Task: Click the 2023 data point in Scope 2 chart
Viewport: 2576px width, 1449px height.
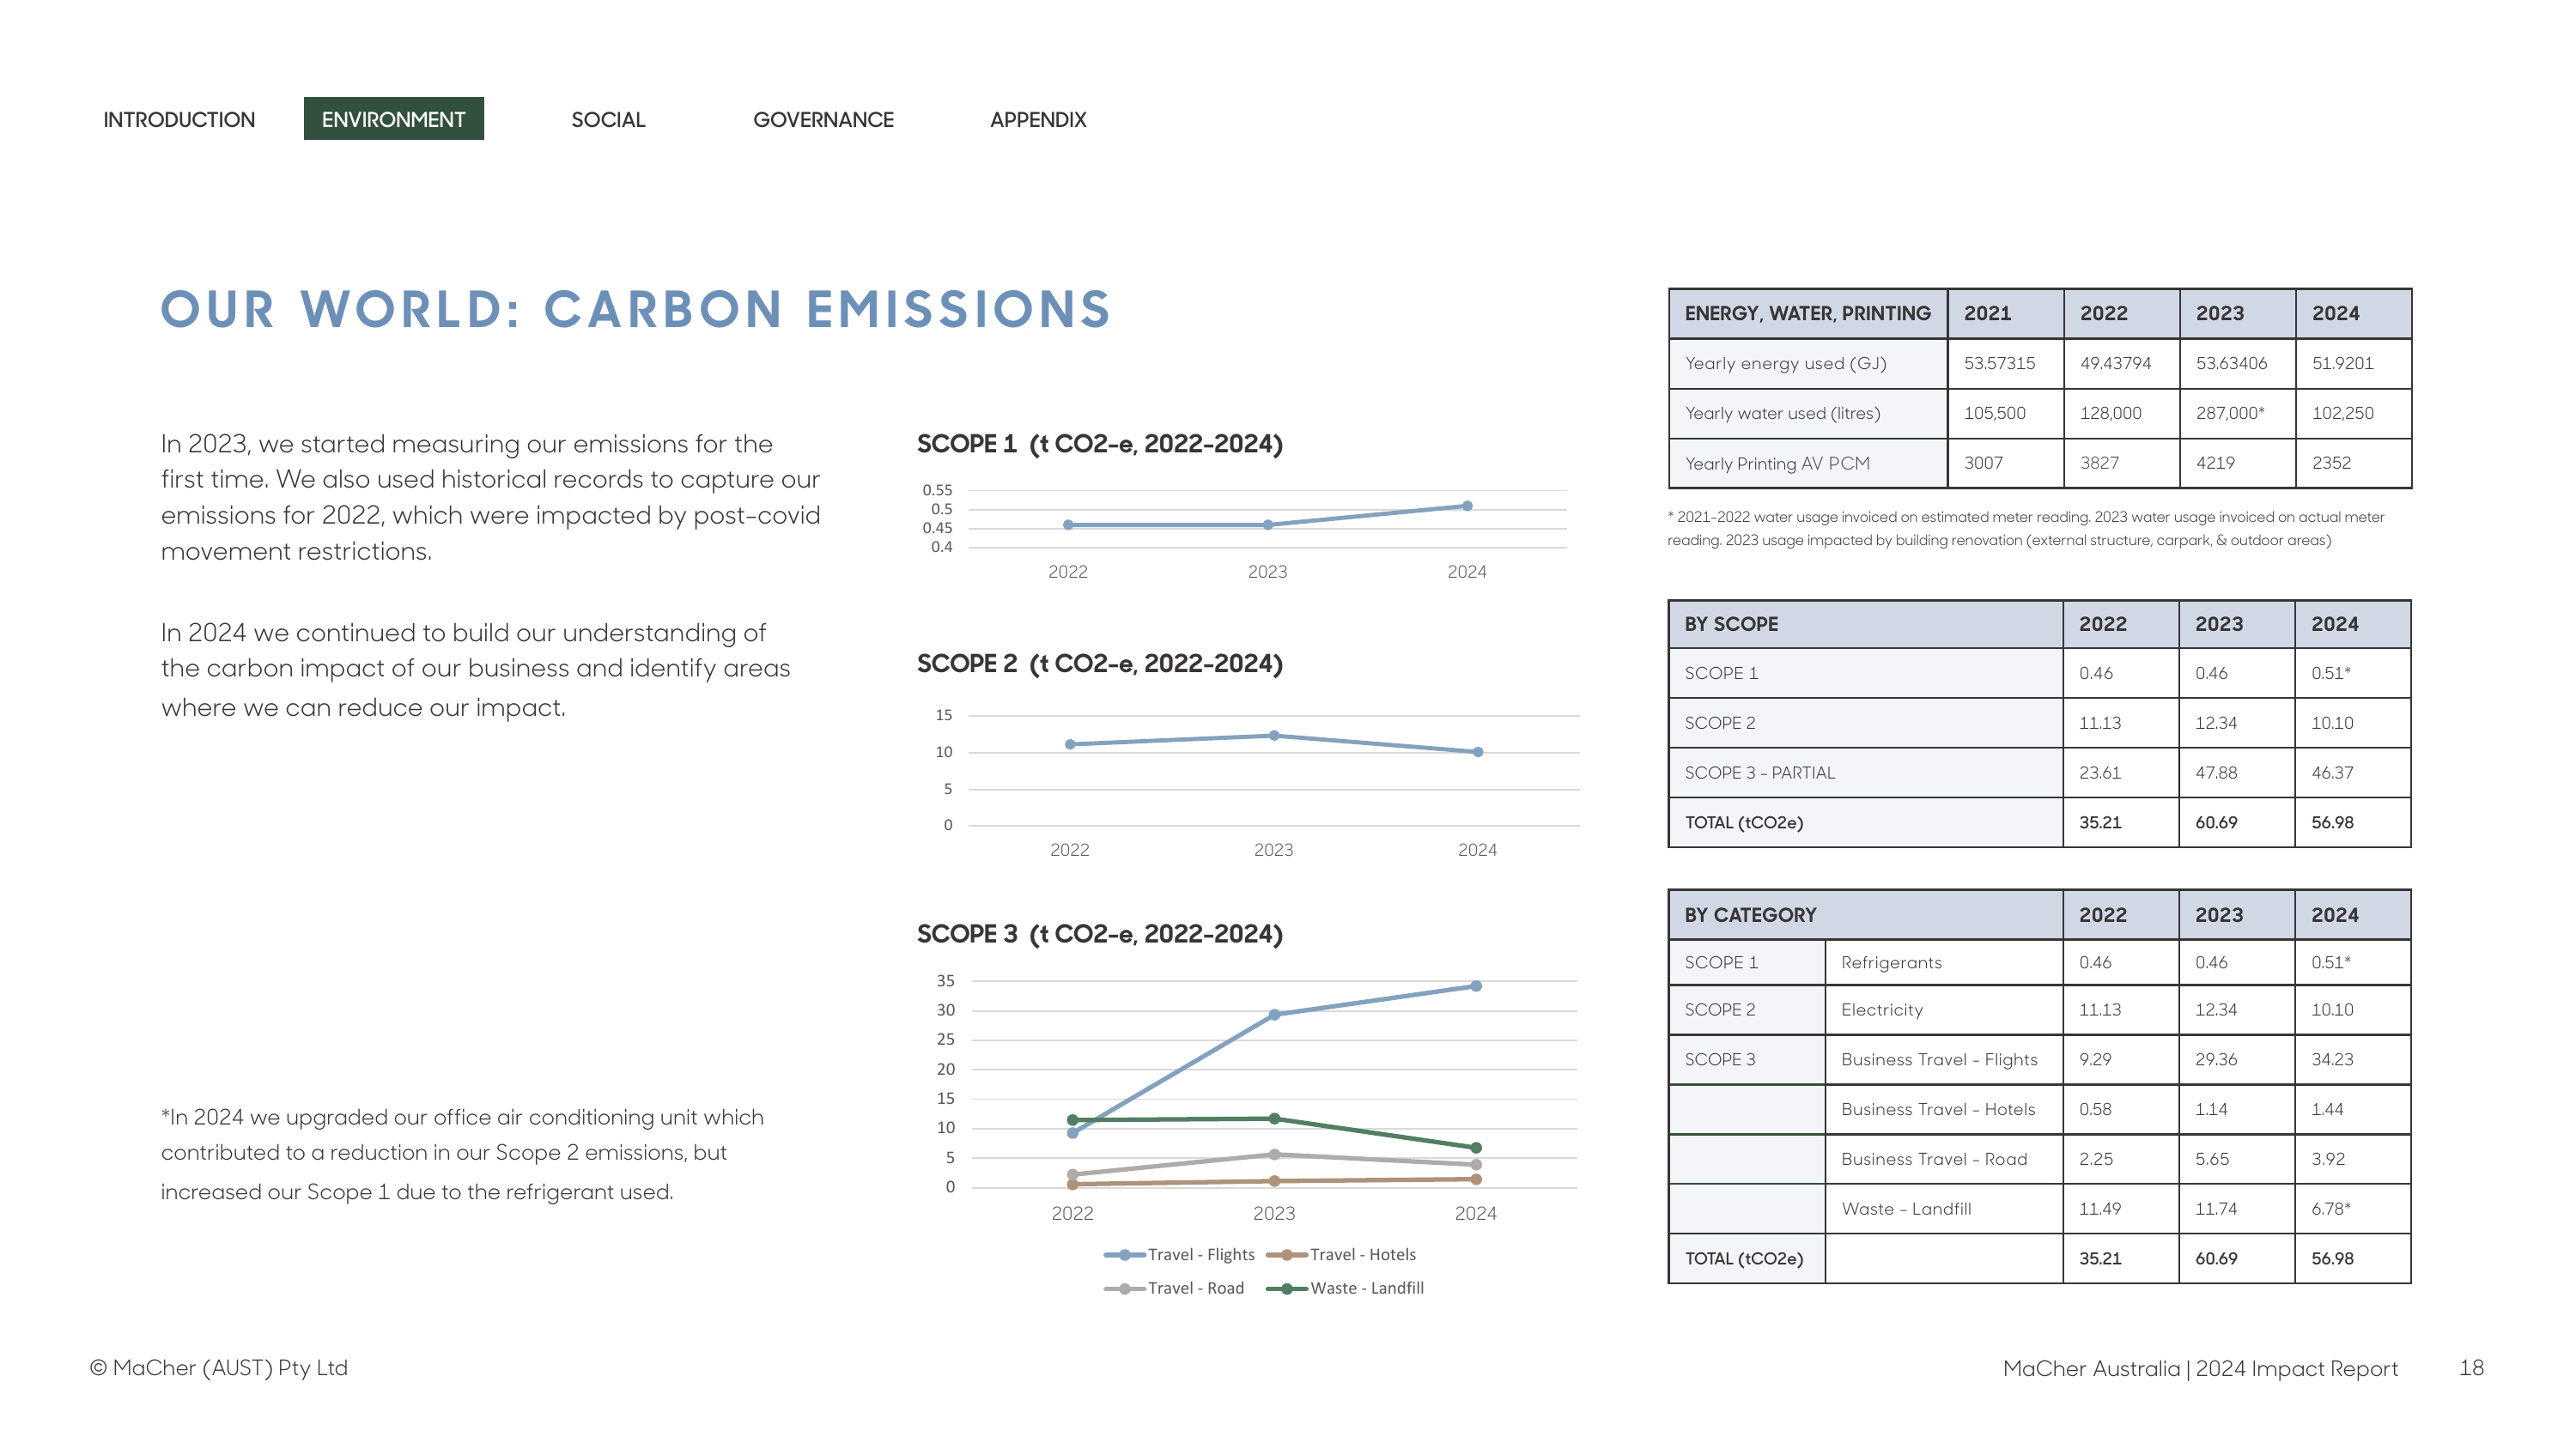Action: [x=1274, y=736]
